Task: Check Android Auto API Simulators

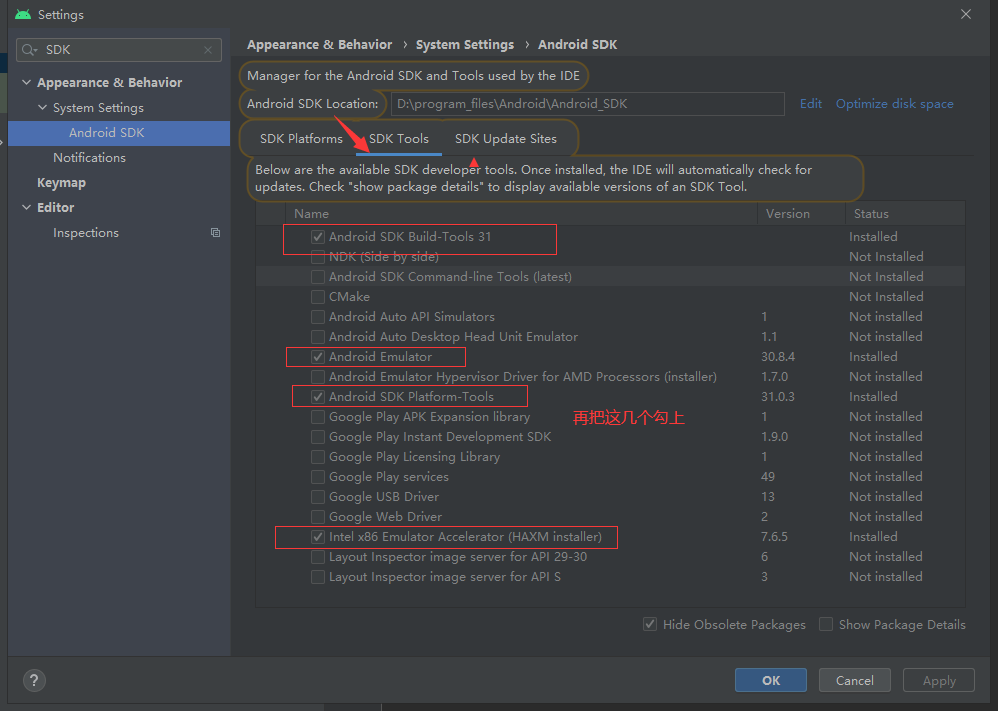Action: [x=318, y=317]
